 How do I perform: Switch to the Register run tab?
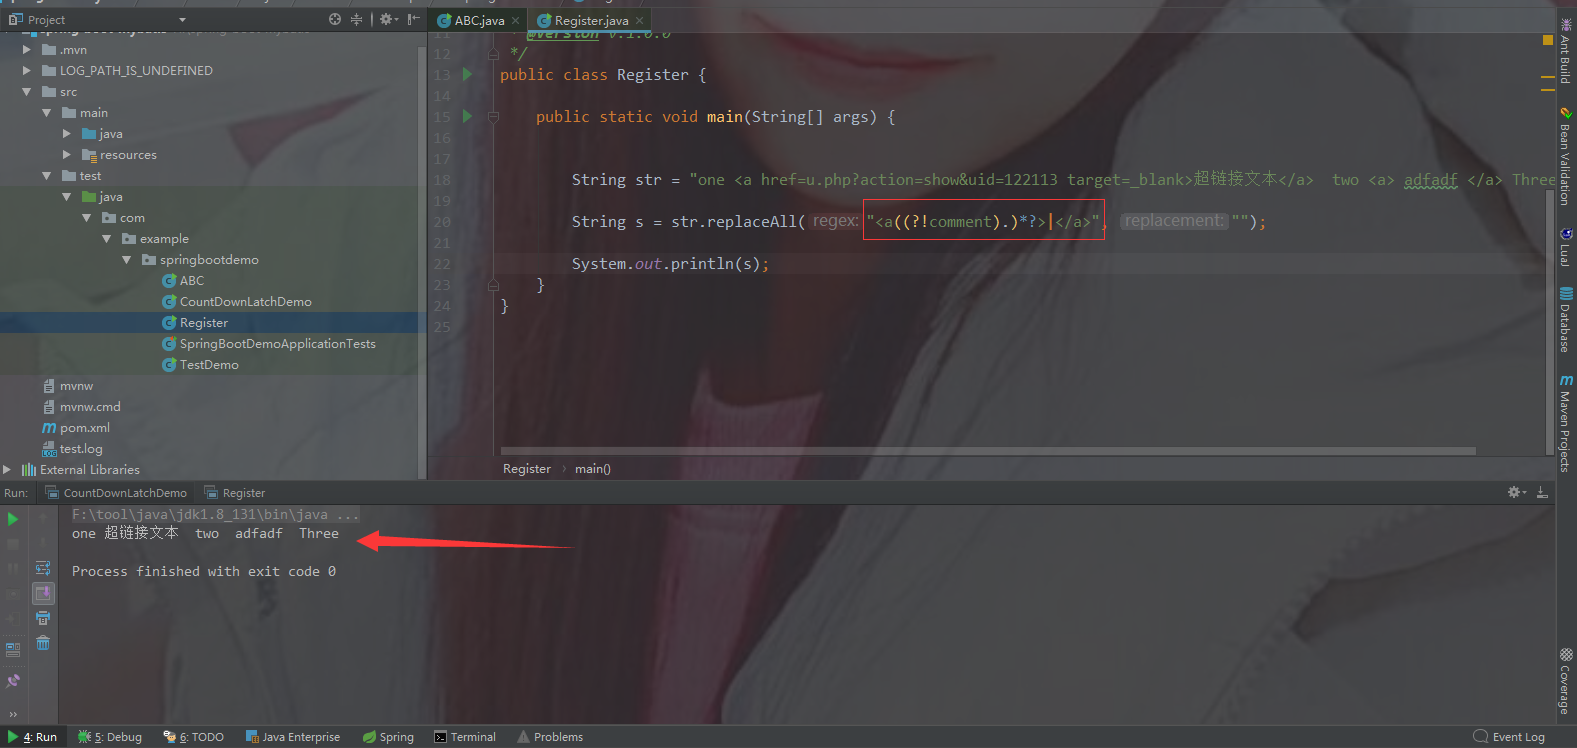pyautogui.click(x=235, y=493)
